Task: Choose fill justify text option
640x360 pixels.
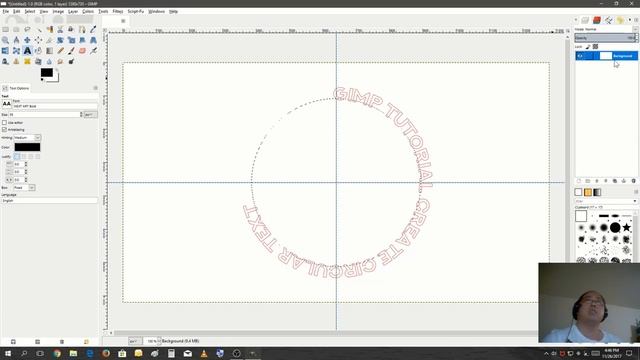Action: pyautogui.click(x=38, y=156)
